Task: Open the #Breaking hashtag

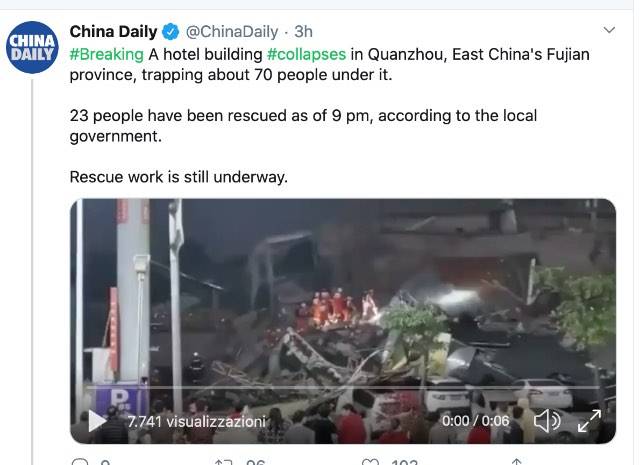Action: 107,54
